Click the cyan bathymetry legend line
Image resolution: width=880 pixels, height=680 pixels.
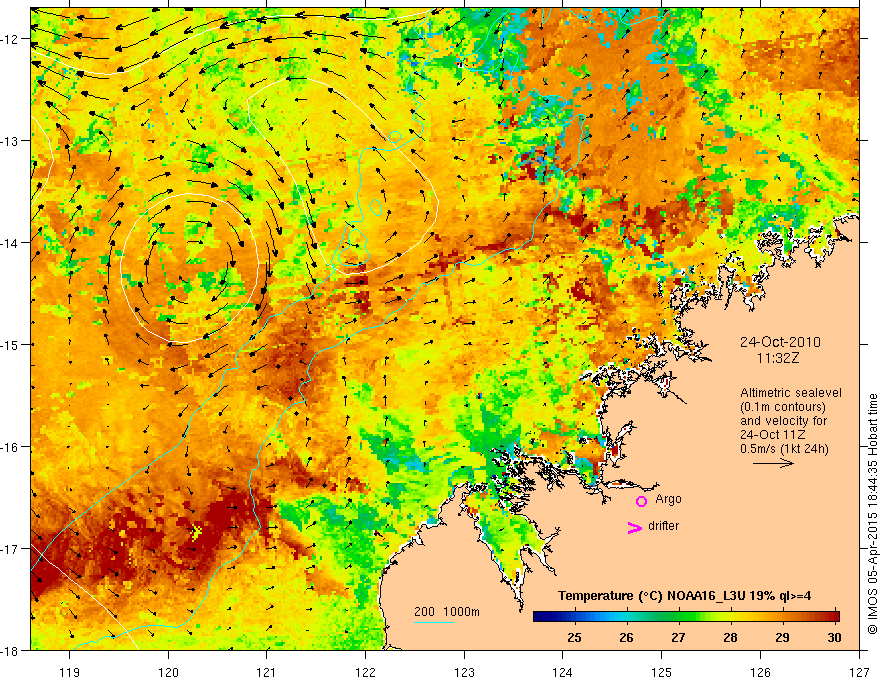pos(434,622)
